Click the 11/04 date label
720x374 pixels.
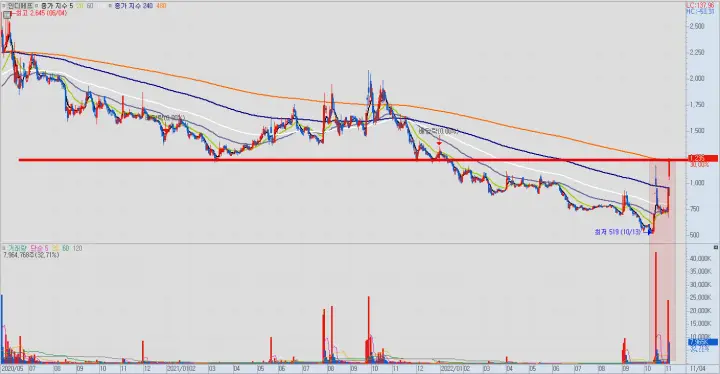(x=698, y=368)
